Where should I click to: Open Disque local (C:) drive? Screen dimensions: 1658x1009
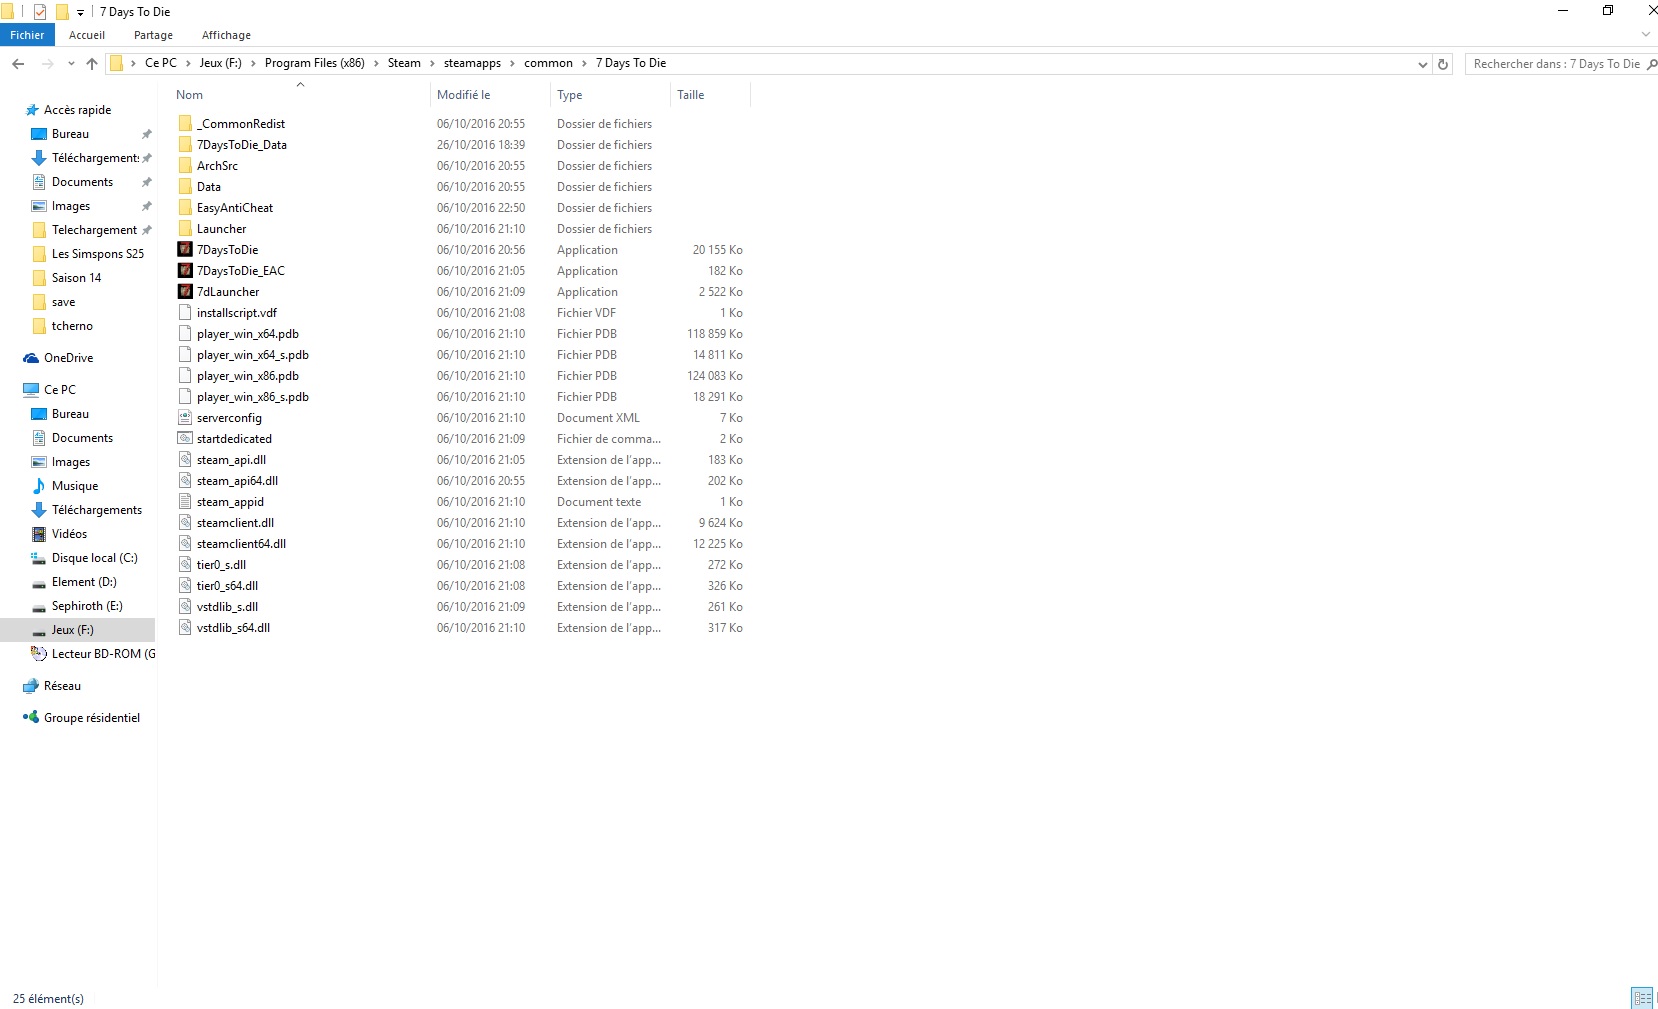tap(94, 558)
